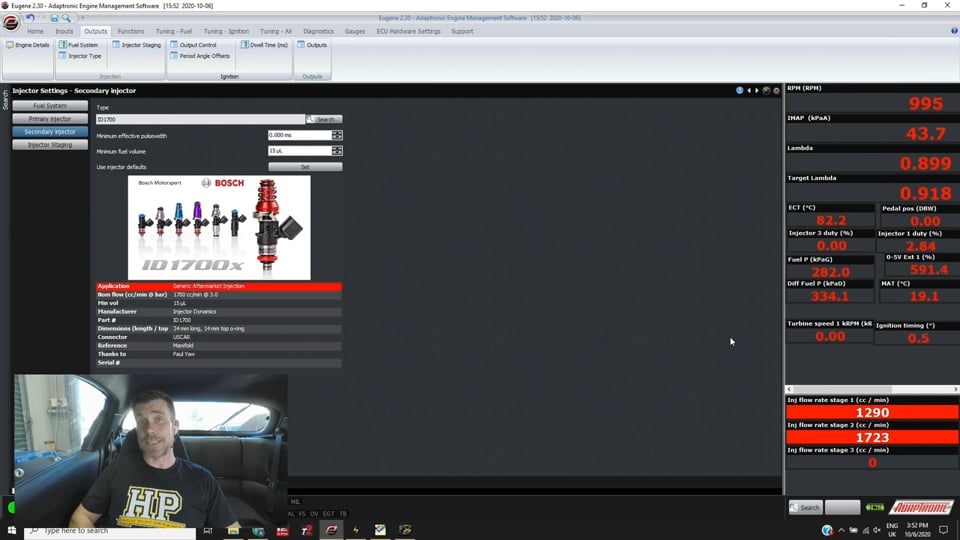The image size is (960, 540).
Task: Open Output Control ribbon item
Action: point(193,45)
